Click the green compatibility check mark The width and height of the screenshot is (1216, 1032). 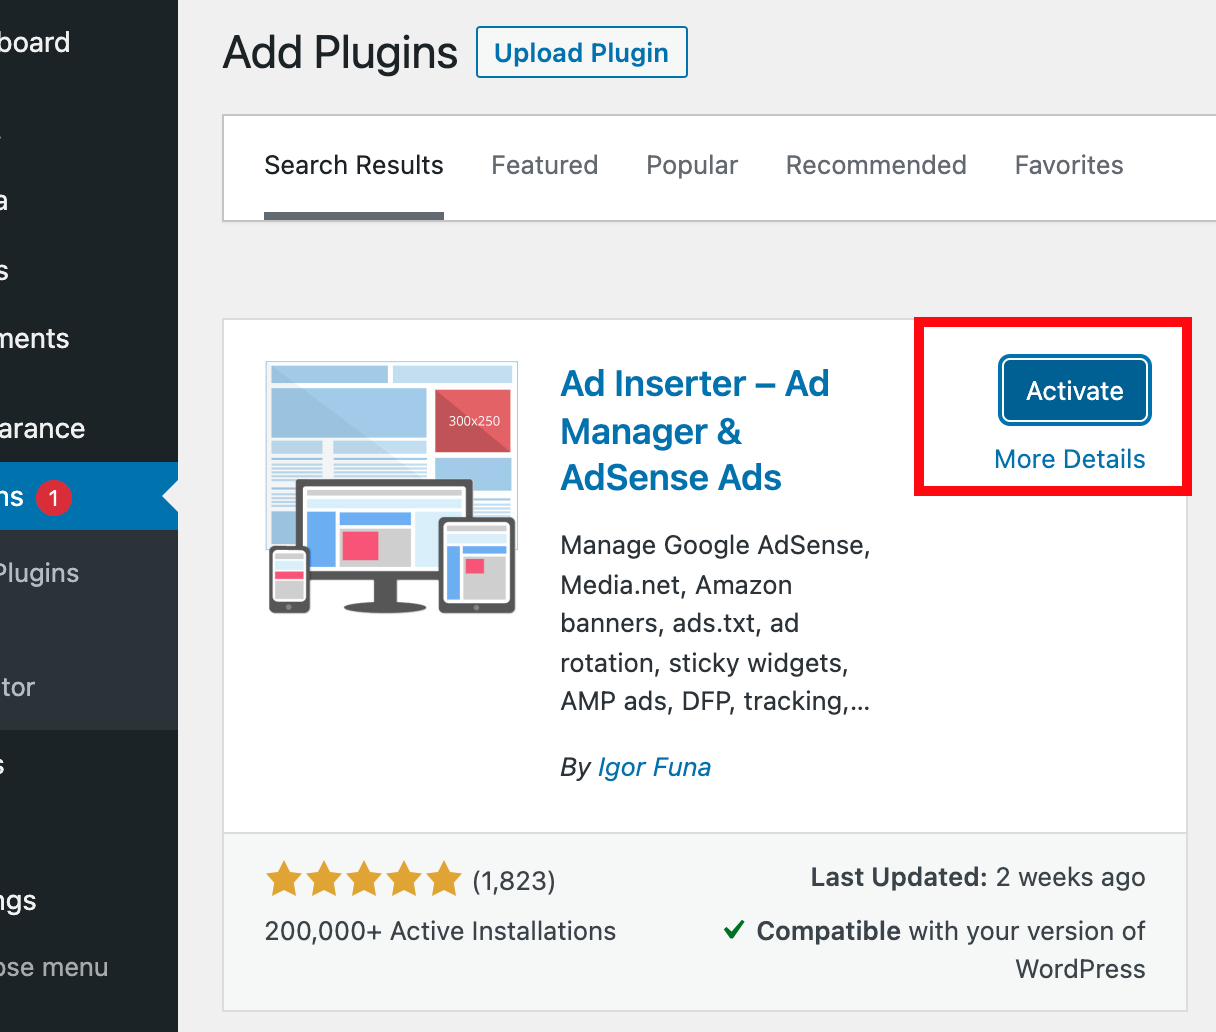(x=734, y=930)
